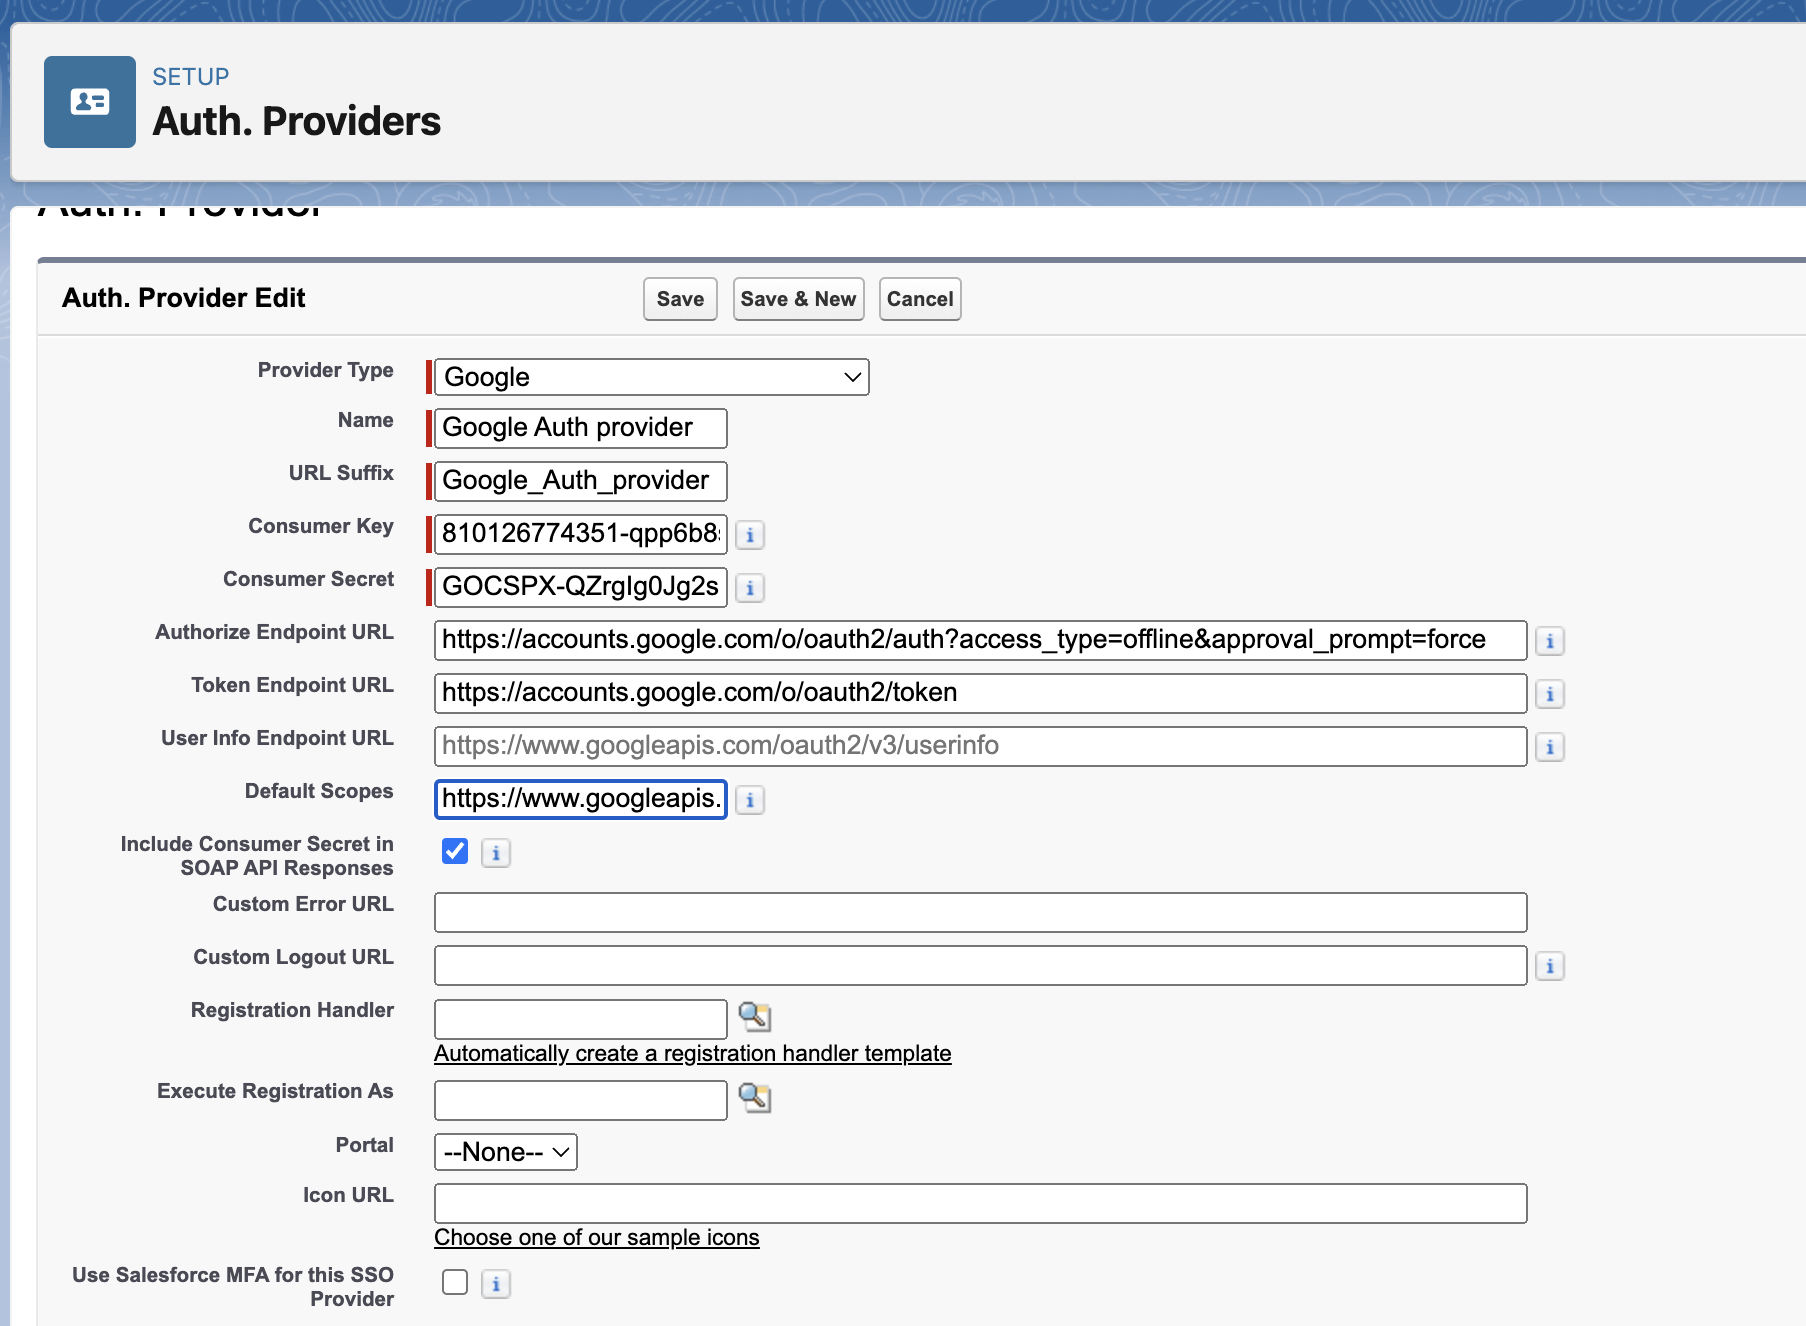Show info for User Info Endpoint URL
This screenshot has width=1806, height=1326.
point(1549,747)
